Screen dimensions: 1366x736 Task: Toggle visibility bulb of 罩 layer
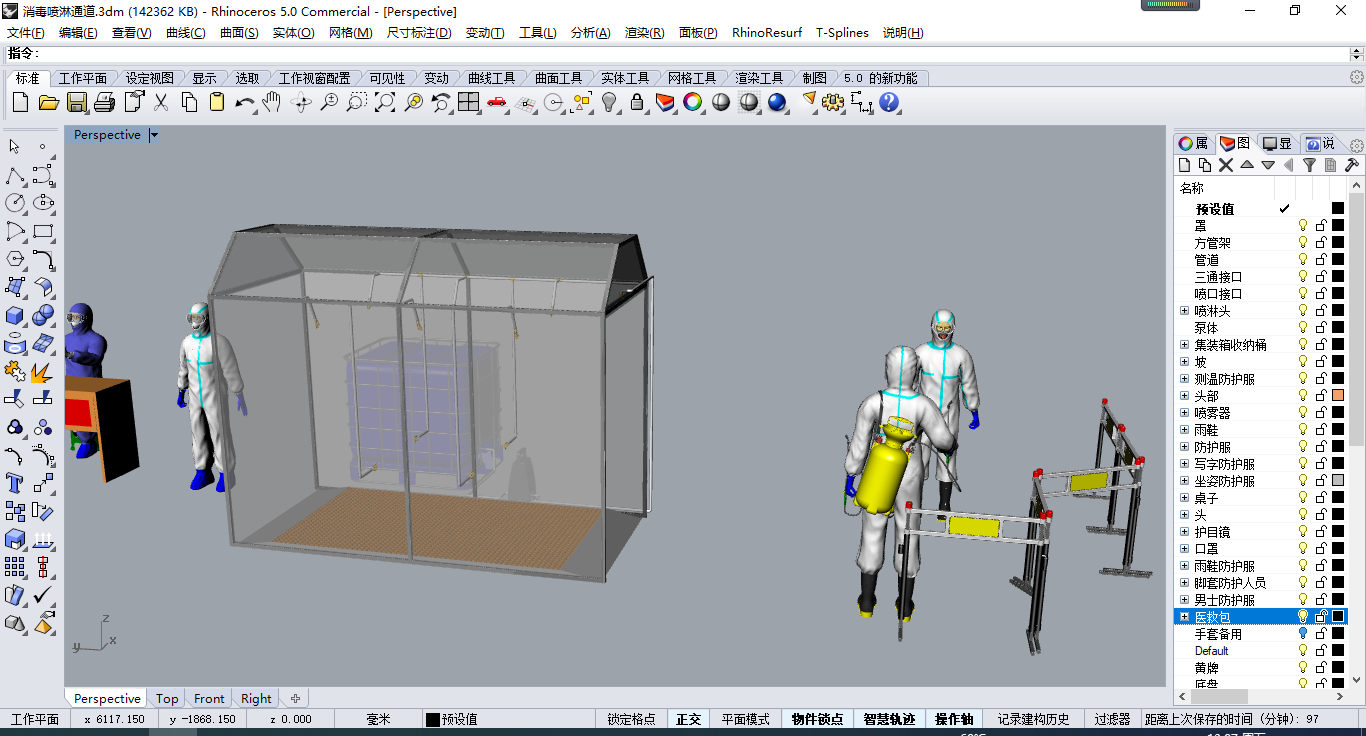[x=1303, y=226]
